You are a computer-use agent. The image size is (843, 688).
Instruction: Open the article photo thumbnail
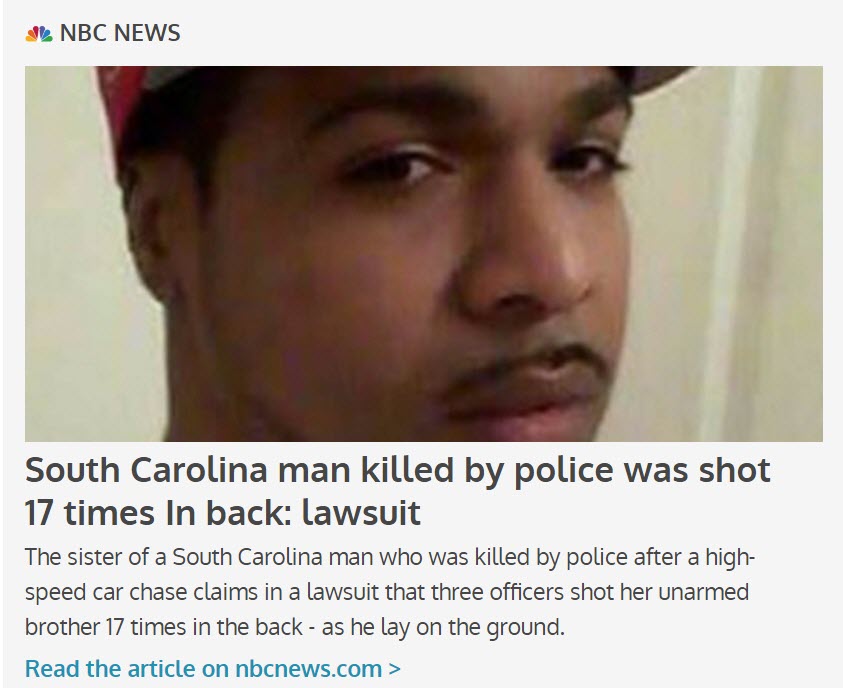(x=424, y=254)
